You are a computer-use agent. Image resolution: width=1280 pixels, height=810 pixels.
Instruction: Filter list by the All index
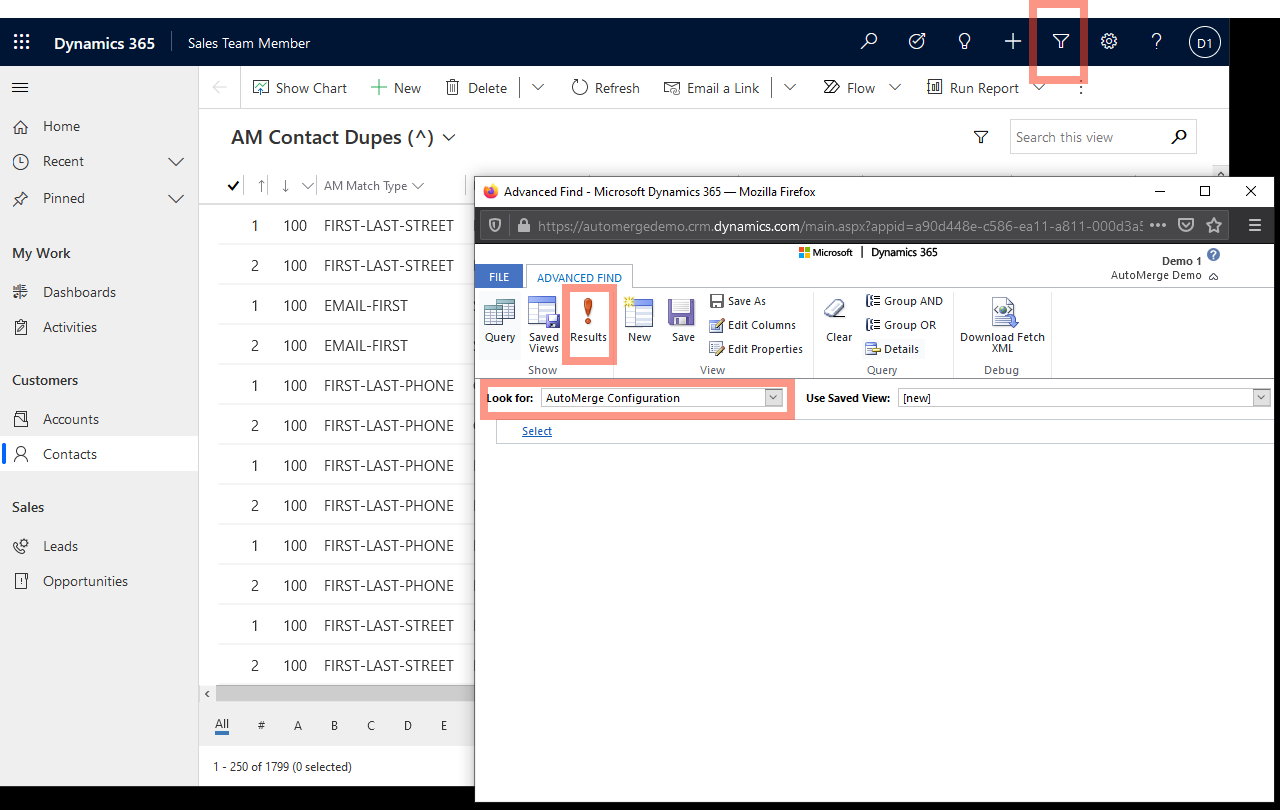(x=222, y=725)
